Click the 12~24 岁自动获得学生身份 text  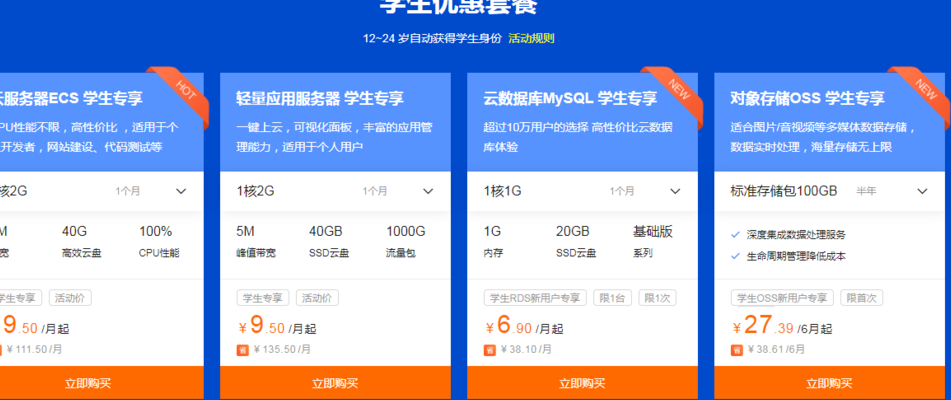coord(432,38)
